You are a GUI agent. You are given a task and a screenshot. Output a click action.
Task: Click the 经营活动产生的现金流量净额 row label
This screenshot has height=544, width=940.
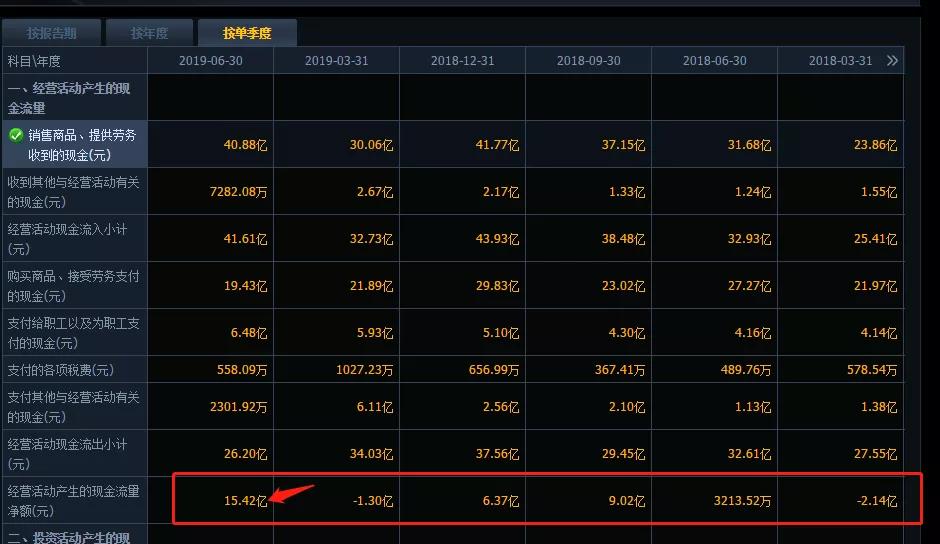(74, 501)
